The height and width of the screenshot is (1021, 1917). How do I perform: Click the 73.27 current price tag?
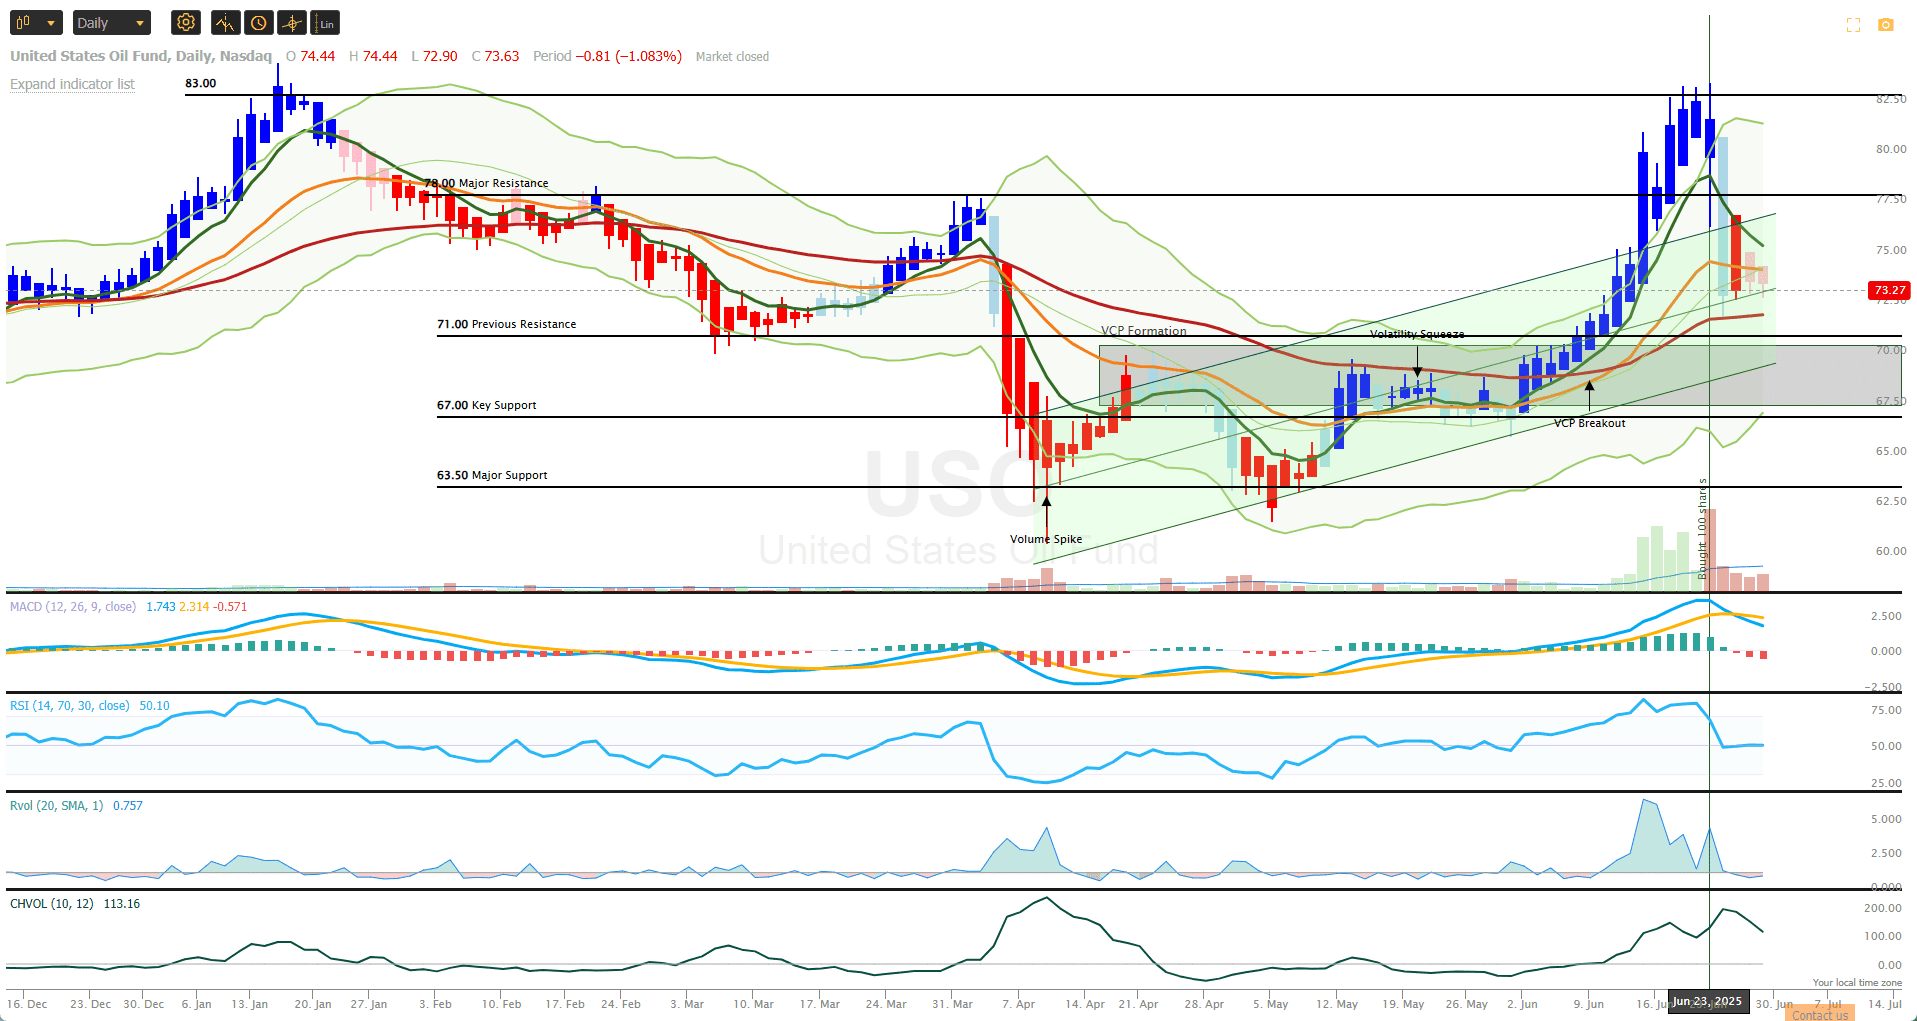(x=1889, y=290)
